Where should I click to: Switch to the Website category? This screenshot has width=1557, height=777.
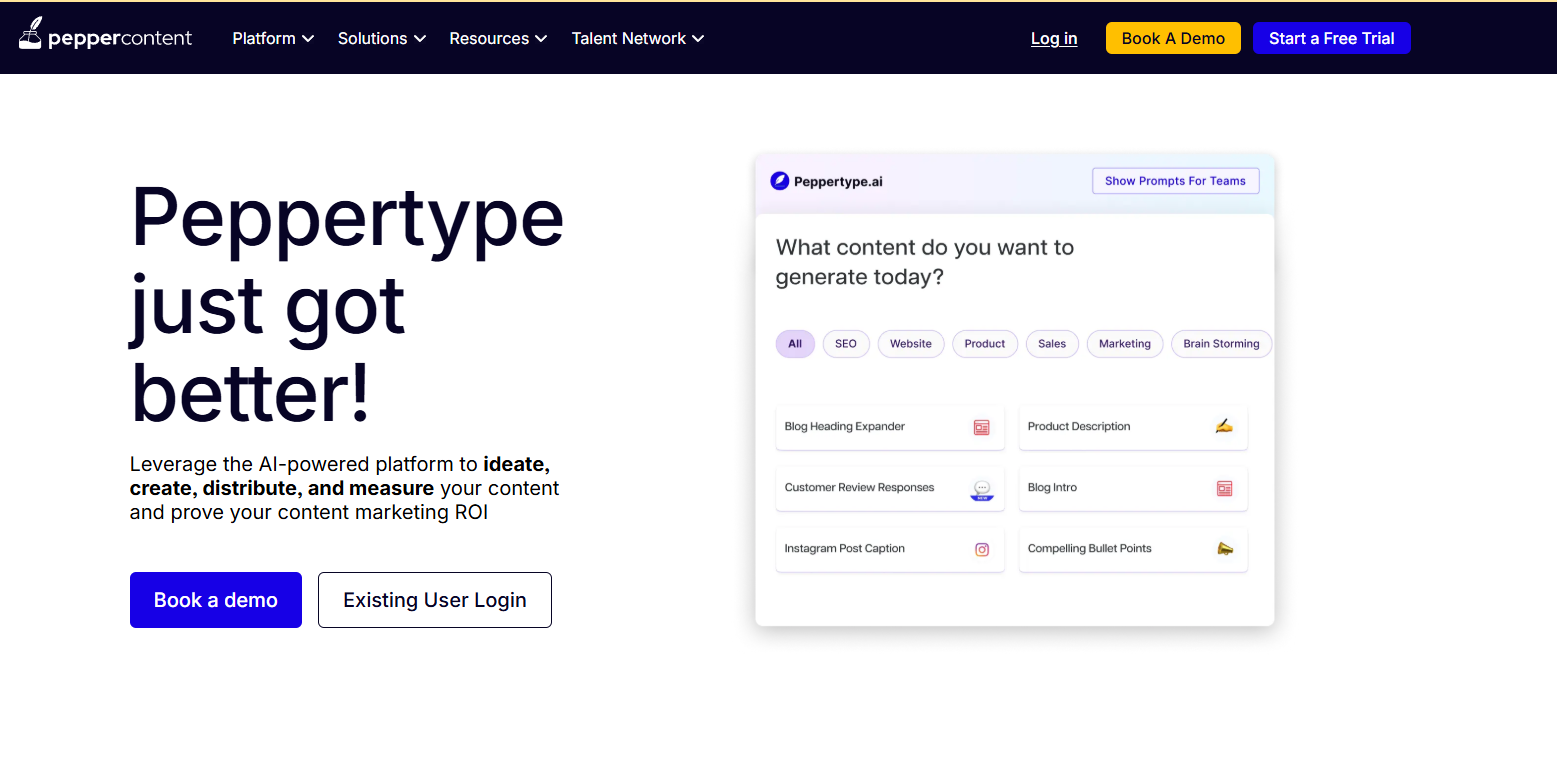click(x=911, y=344)
